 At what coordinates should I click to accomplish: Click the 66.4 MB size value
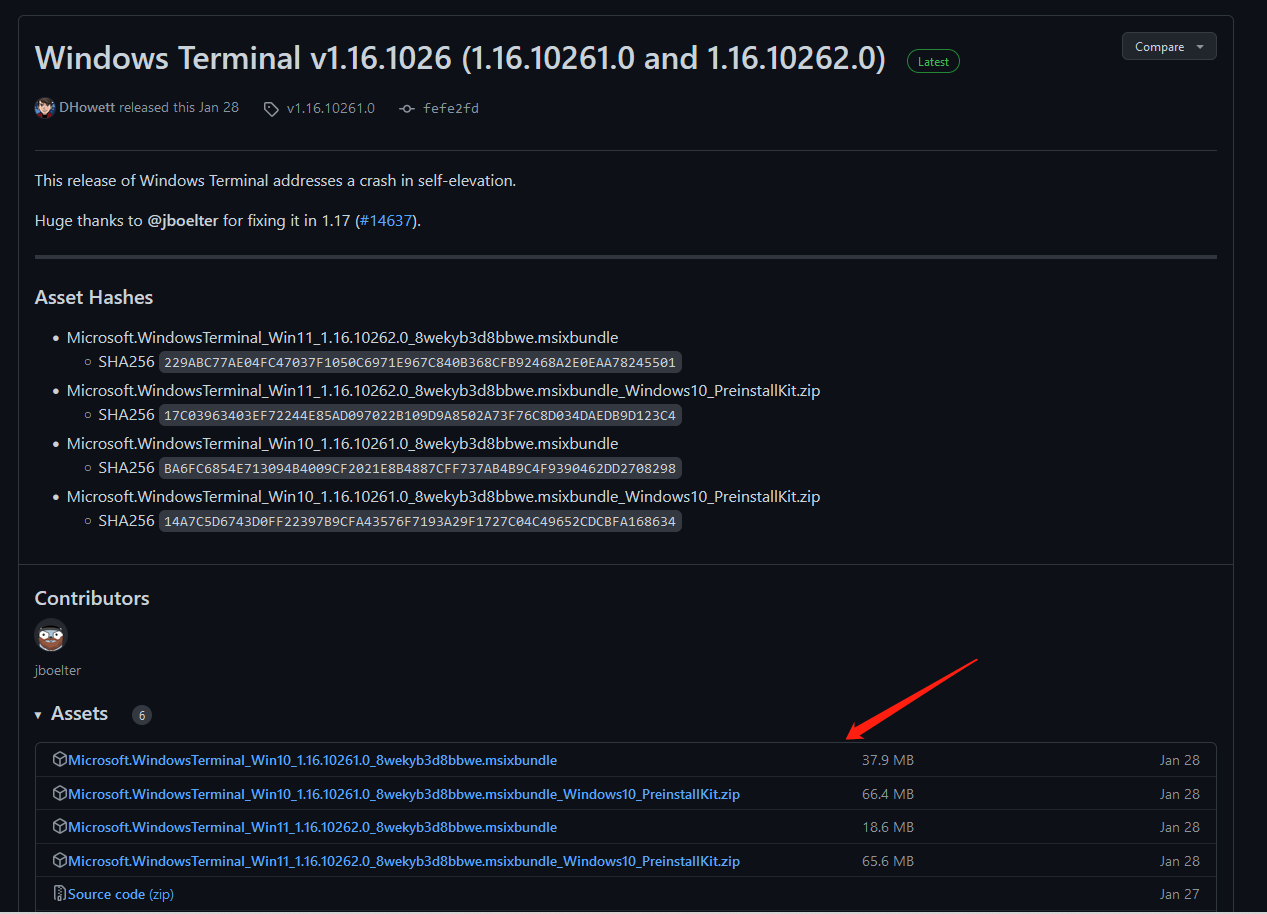click(x=888, y=794)
